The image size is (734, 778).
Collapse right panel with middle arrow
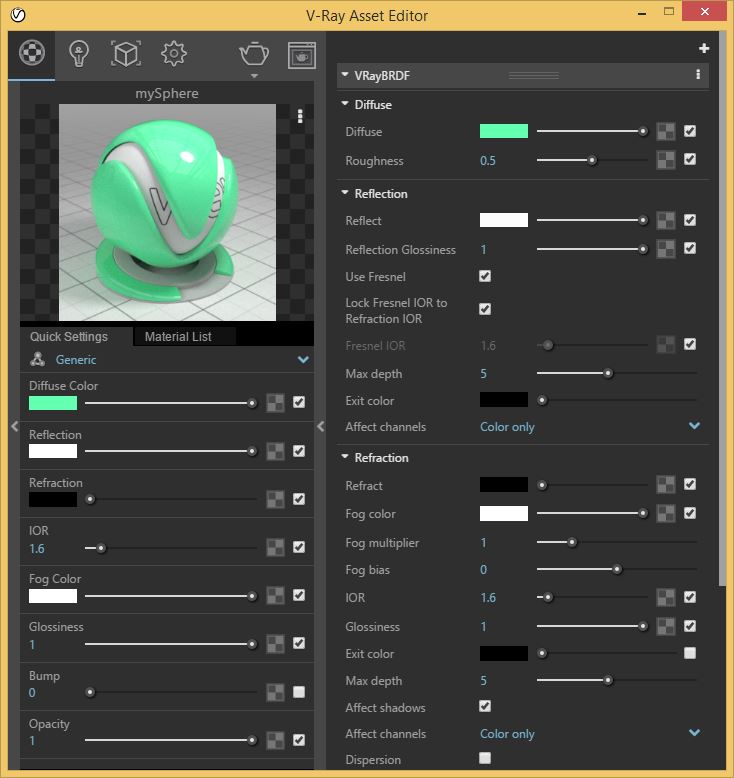(321, 426)
